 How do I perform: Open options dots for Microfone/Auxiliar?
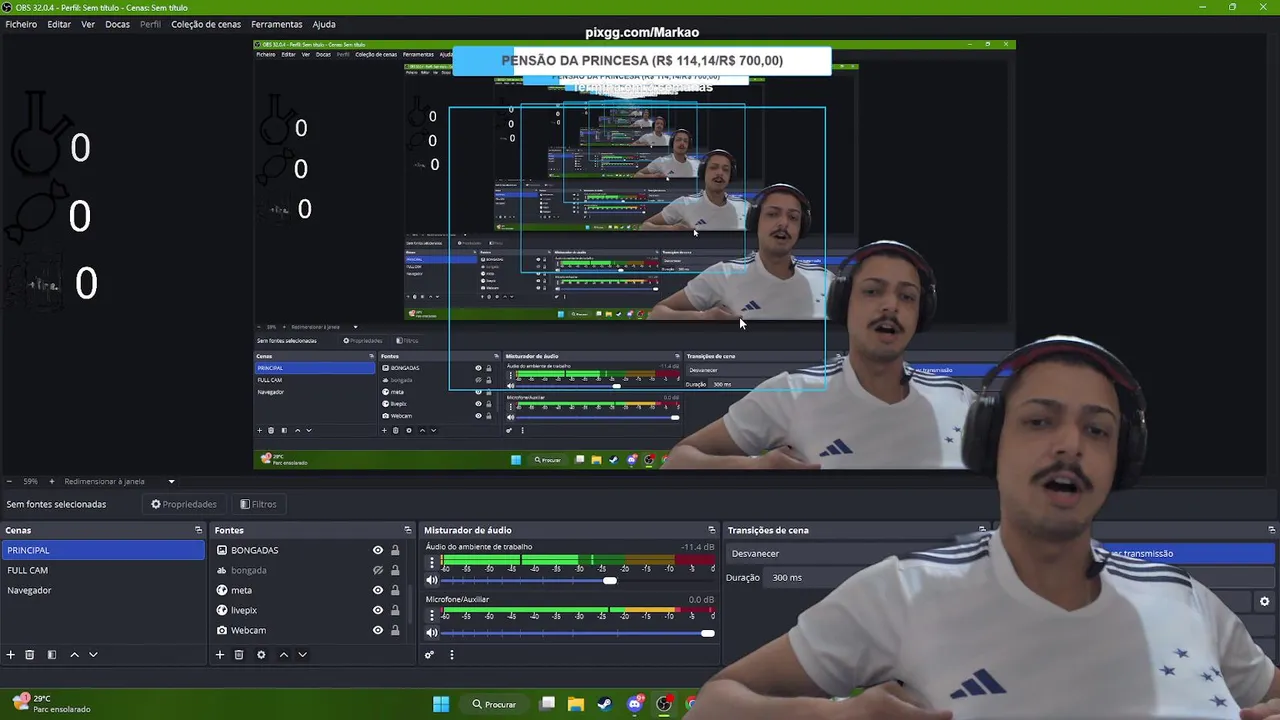tap(432, 615)
